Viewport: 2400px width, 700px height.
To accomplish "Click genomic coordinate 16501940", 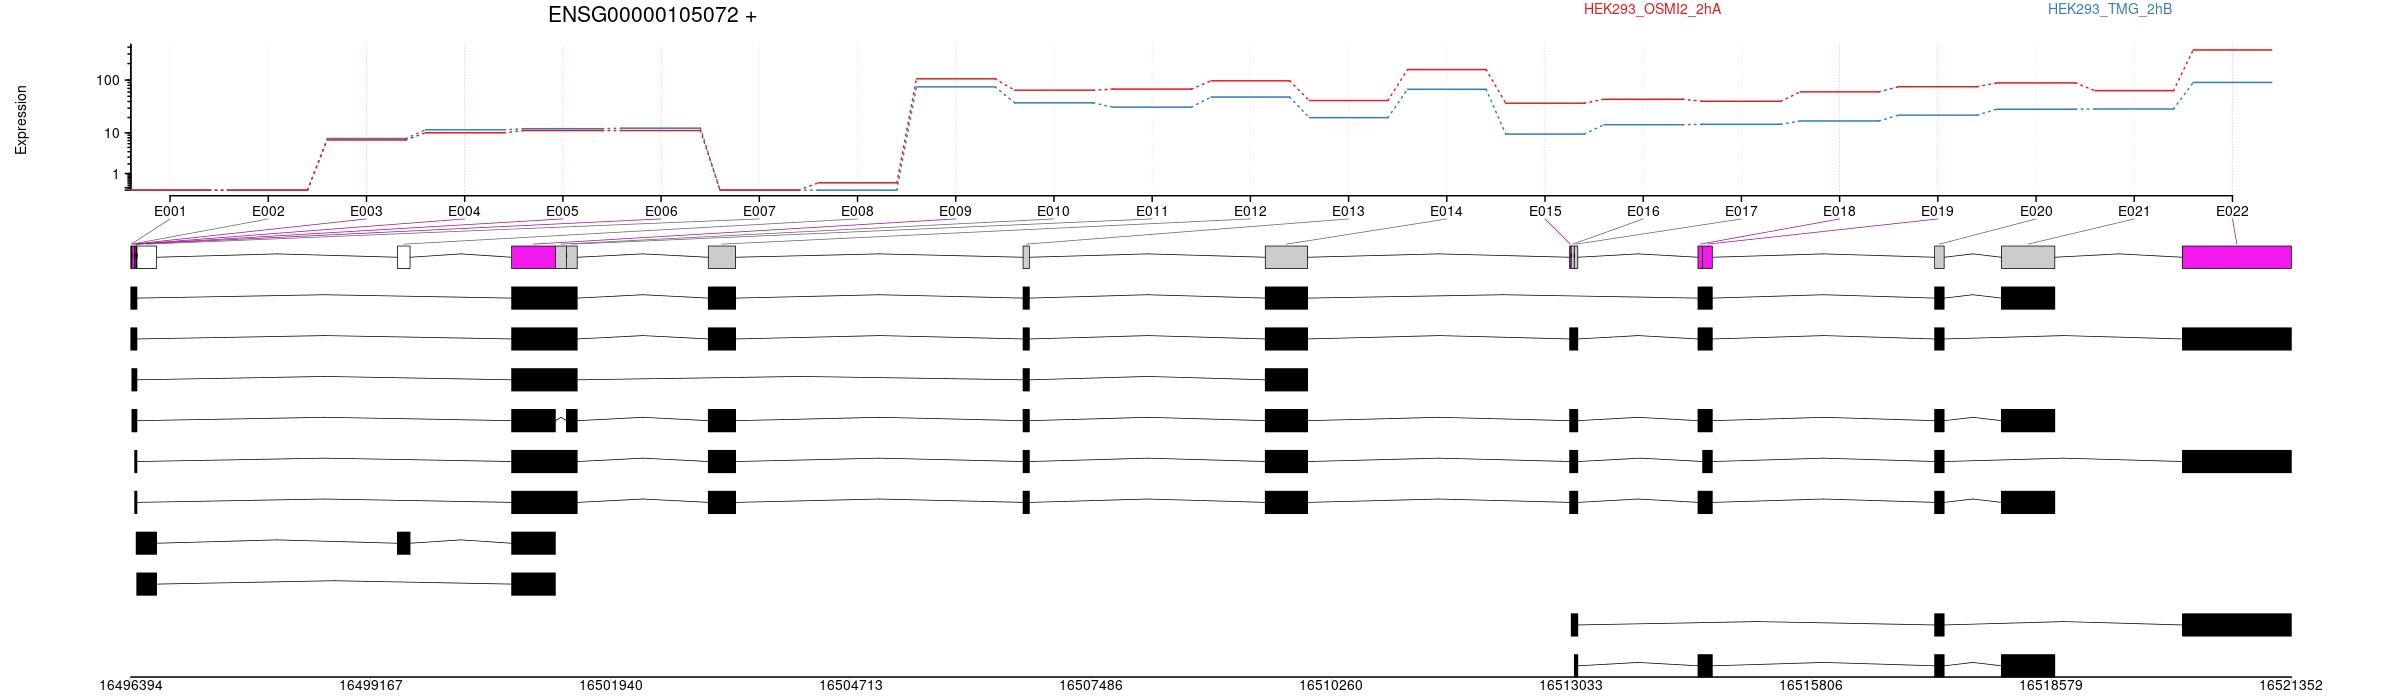I will click(x=611, y=685).
